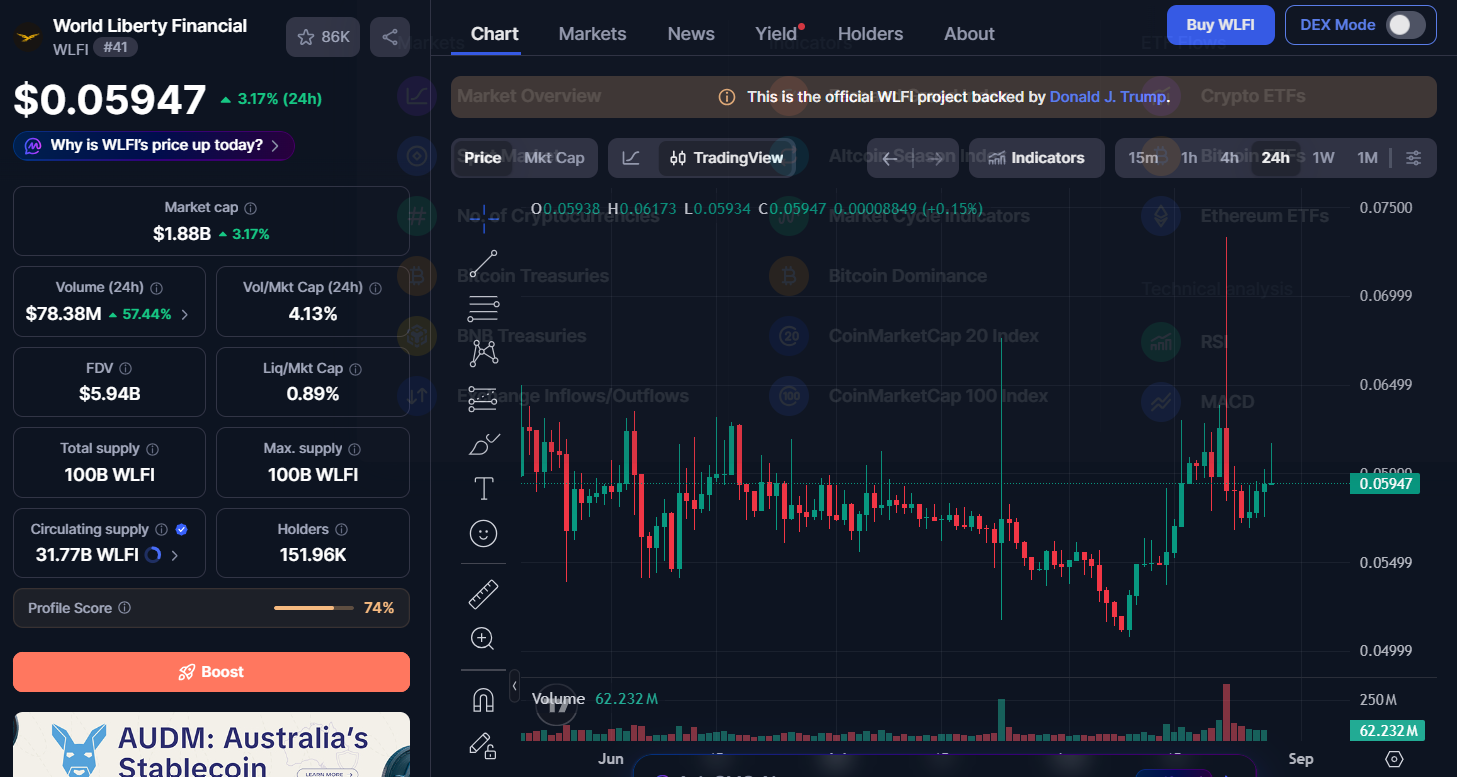
Task: Set chart interval to 15m
Action: click(x=1143, y=158)
